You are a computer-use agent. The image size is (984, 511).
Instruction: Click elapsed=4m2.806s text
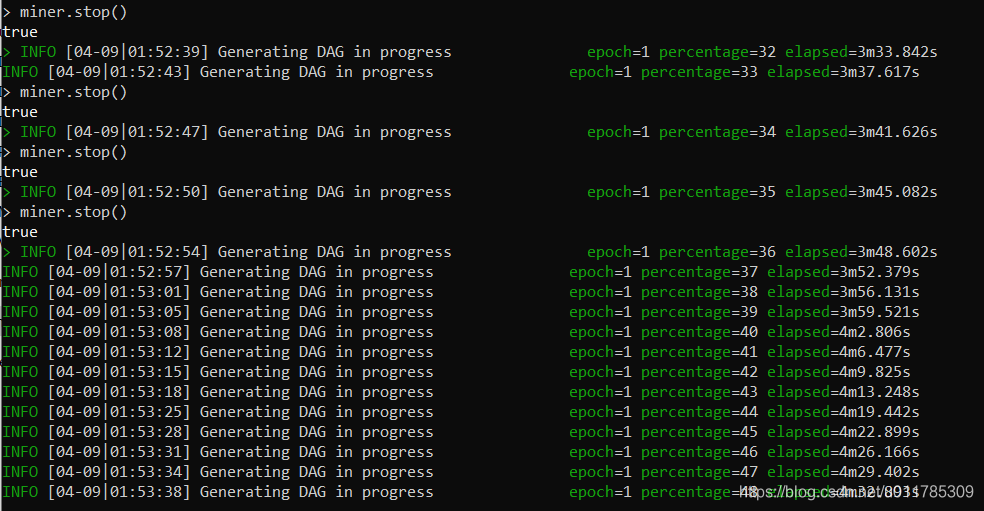point(838,332)
